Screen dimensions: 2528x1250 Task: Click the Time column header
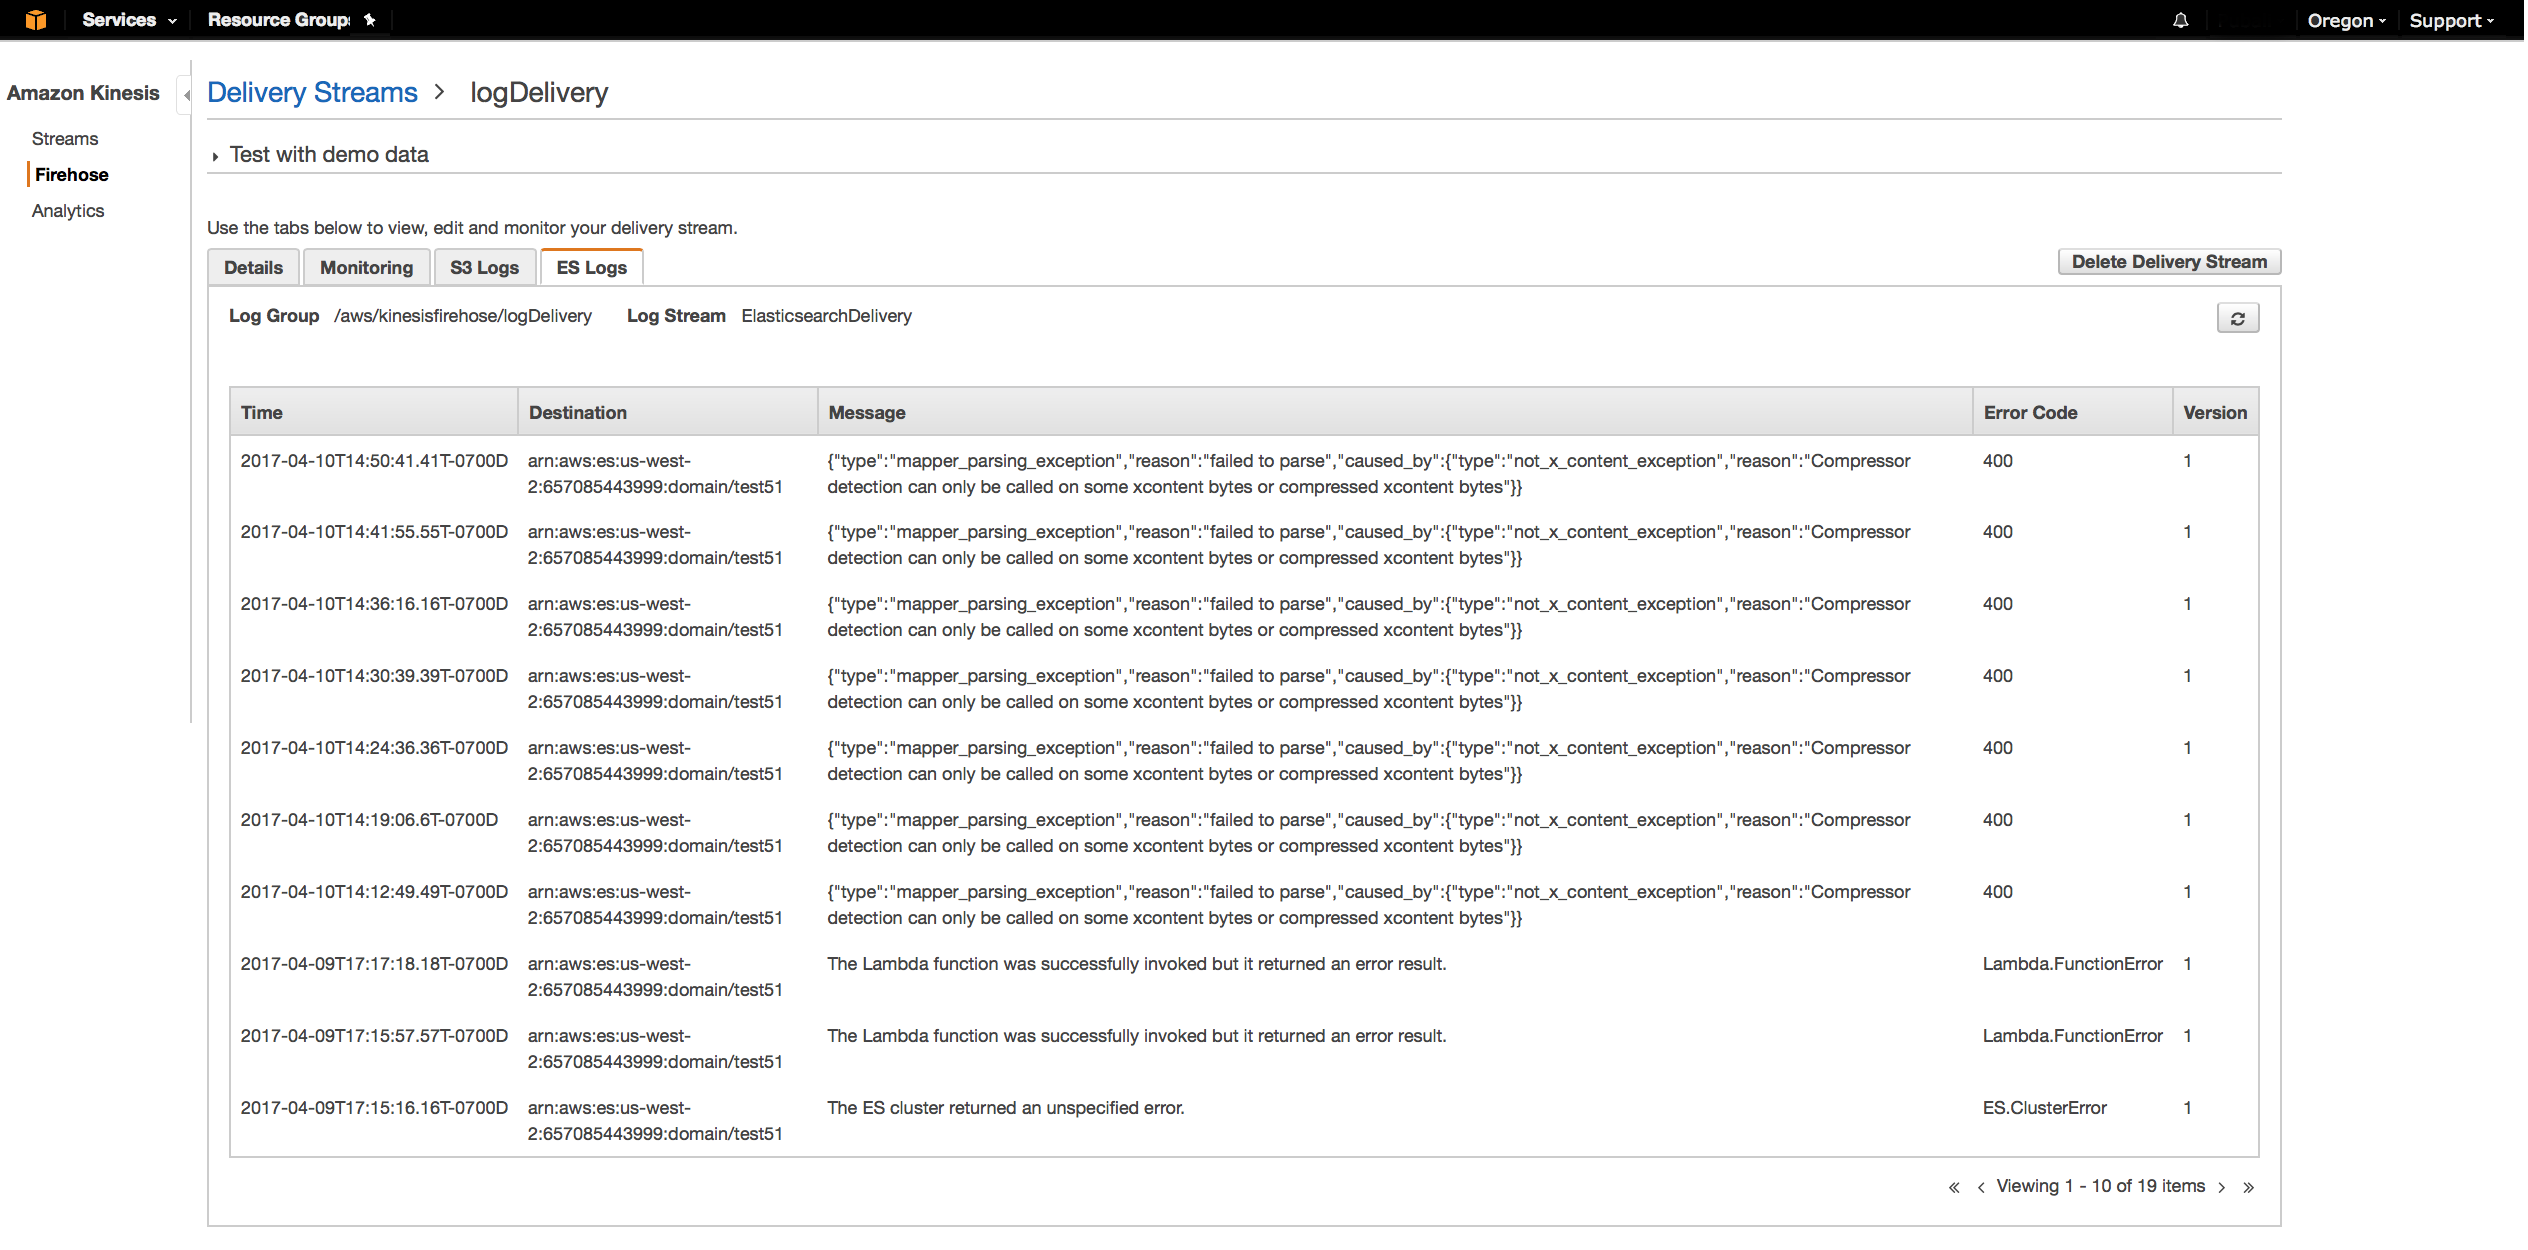tap(262, 413)
